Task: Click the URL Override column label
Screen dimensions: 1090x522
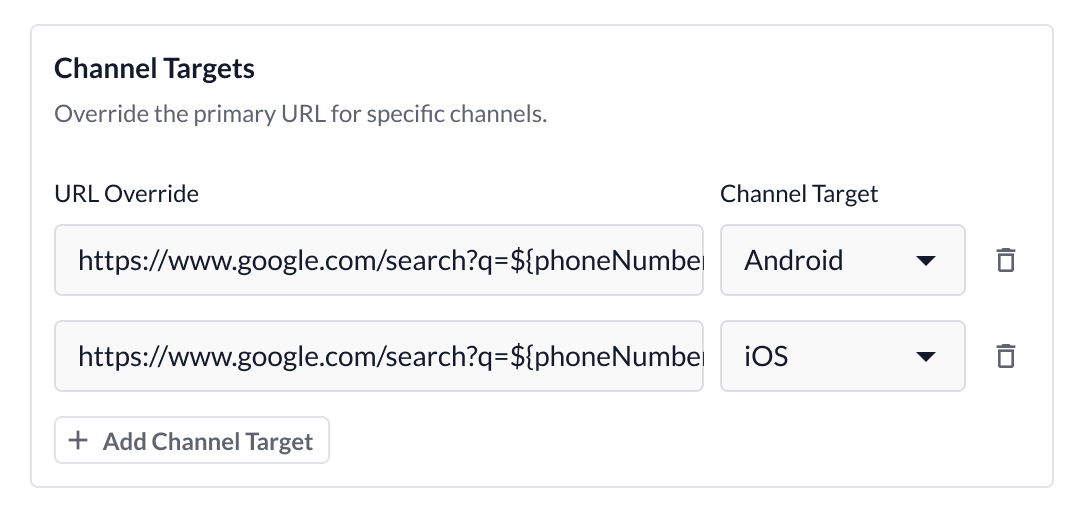Action: [126, 193]
